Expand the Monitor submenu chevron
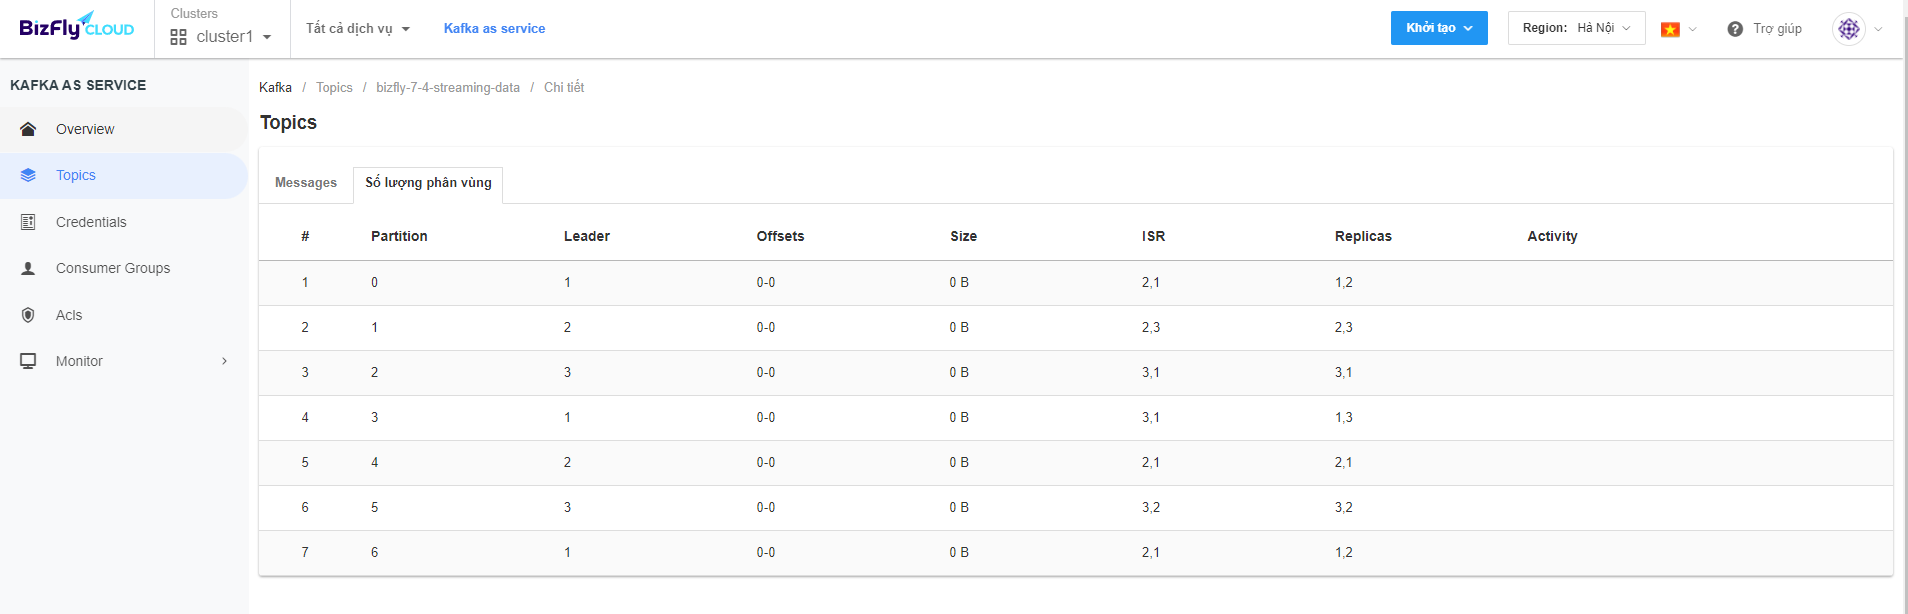 (x=224, y=361)
